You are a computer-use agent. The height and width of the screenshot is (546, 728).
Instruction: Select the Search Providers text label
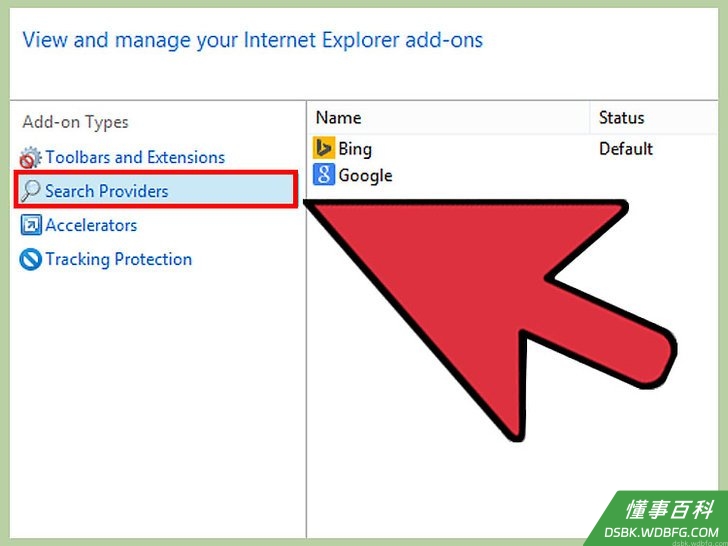pyautogui.click(x=107, y=191)
